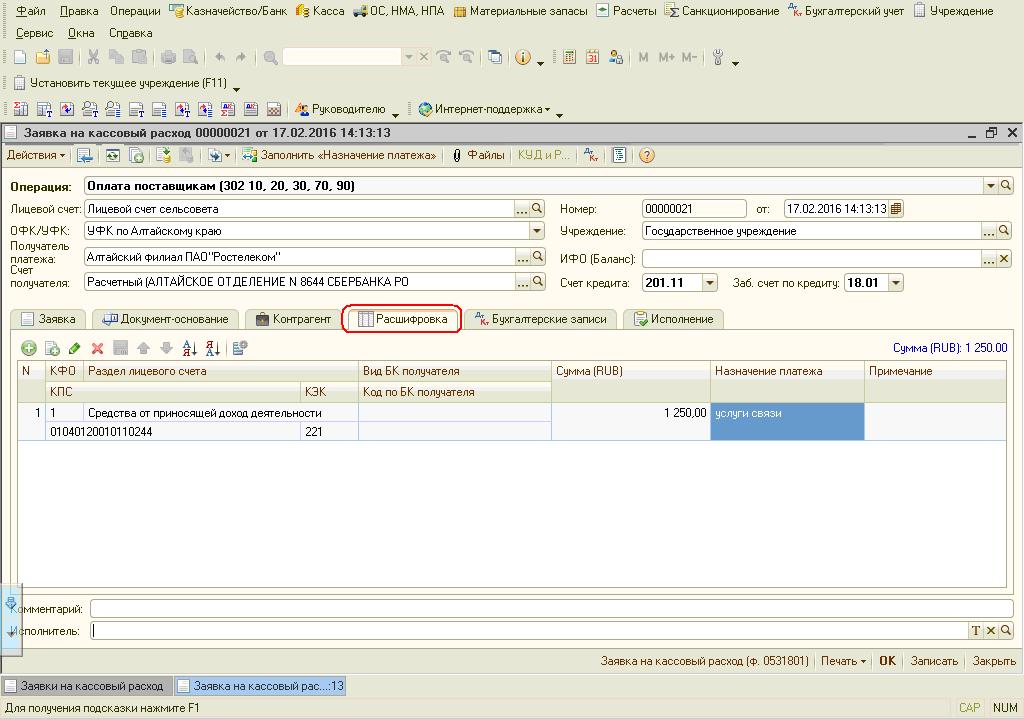
Task: Click the windows list icon
Action: tap(495, 57)
